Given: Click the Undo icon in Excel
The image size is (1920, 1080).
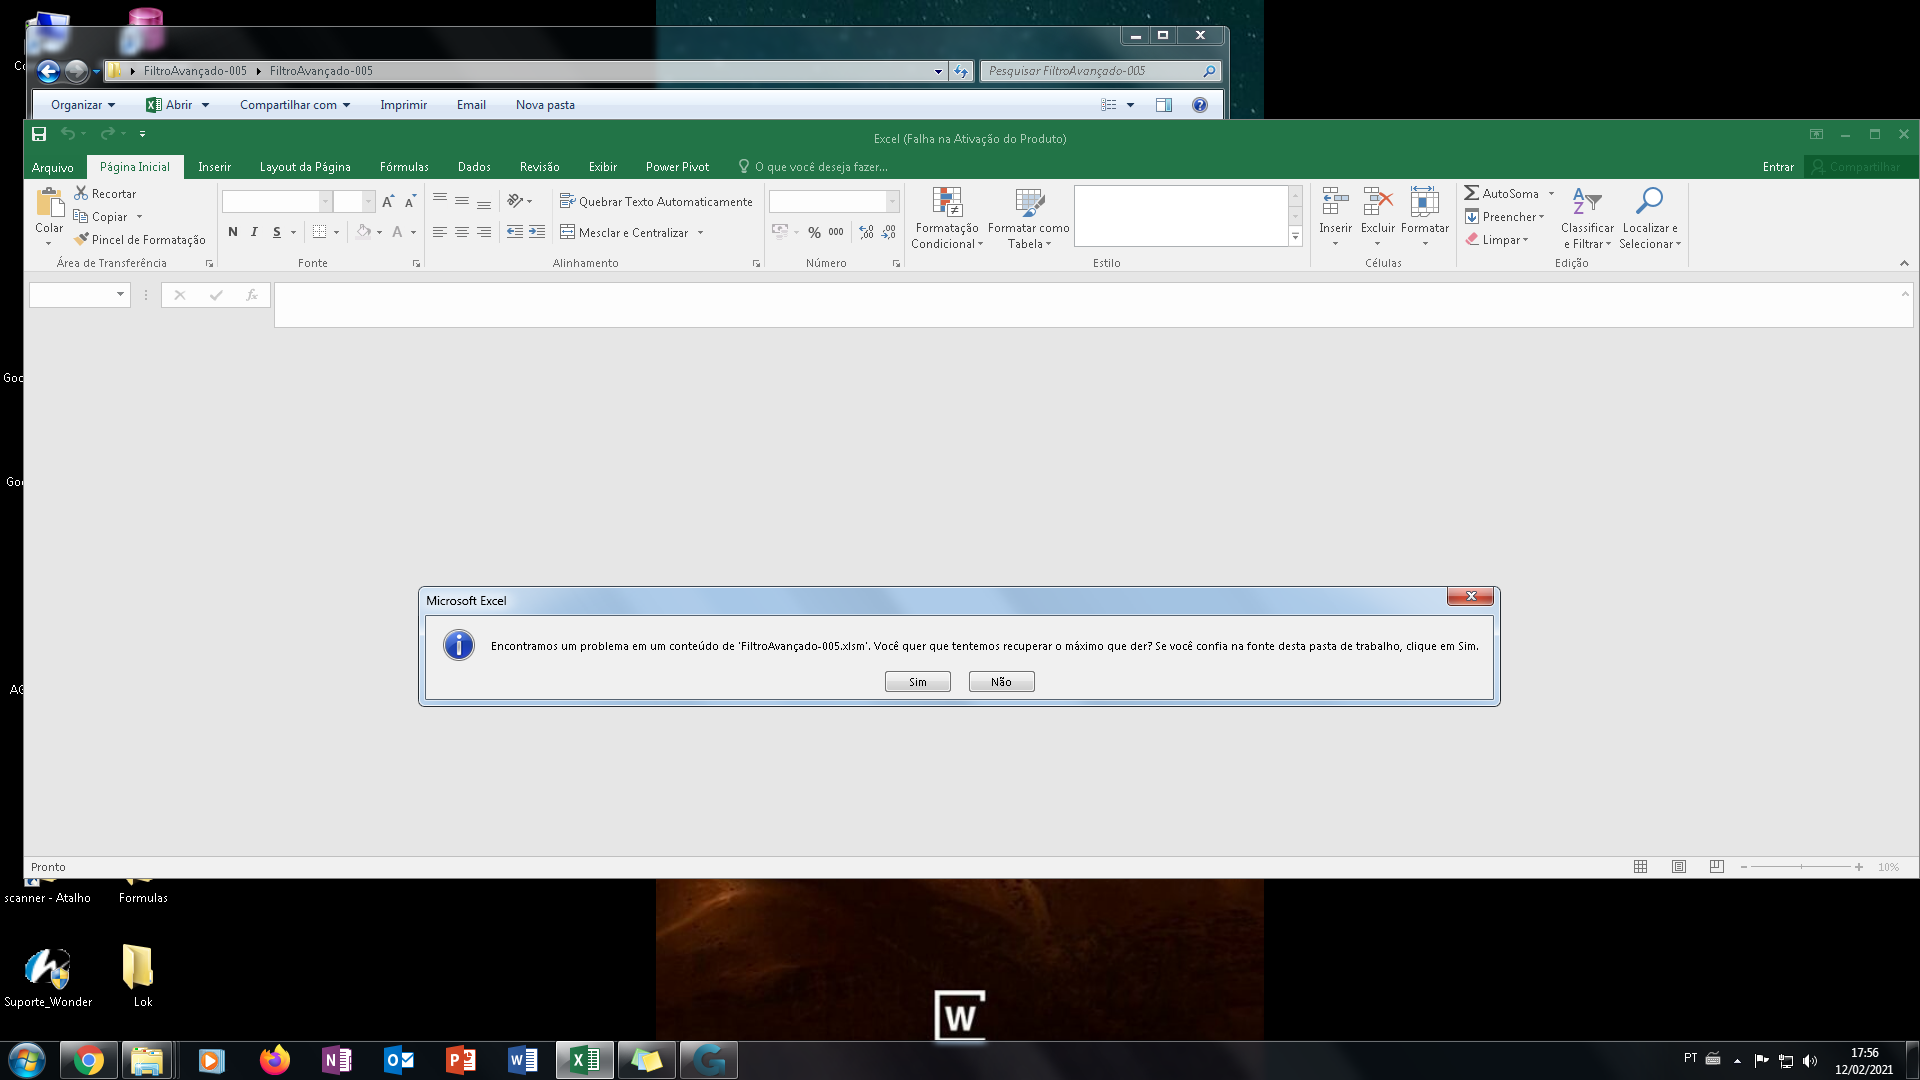Looking at the screenshot, I should point(67,134).
